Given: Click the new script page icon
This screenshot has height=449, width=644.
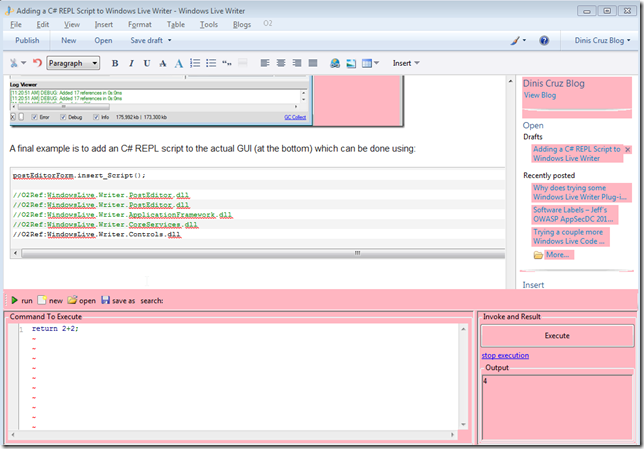Looking at the screenshot, I should coord(41,300).
